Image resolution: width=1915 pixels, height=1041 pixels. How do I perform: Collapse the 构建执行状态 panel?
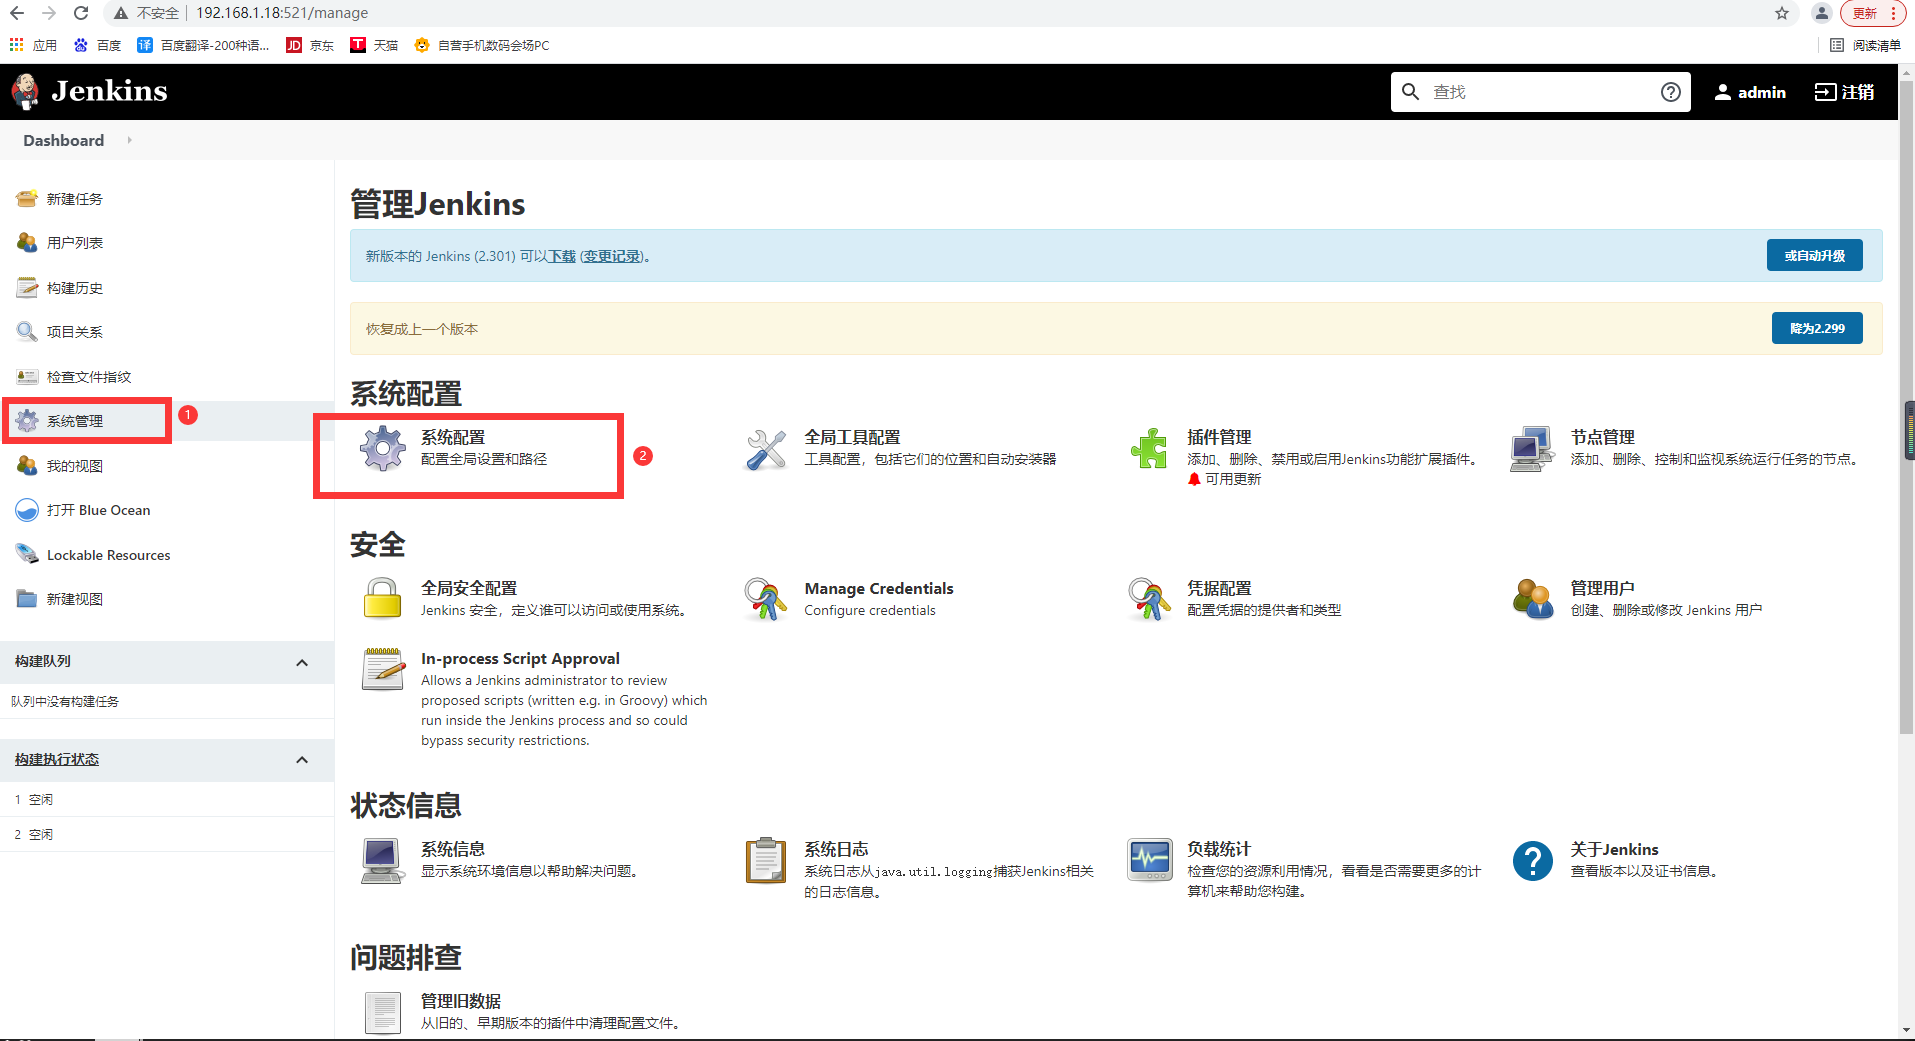[302, 760]
